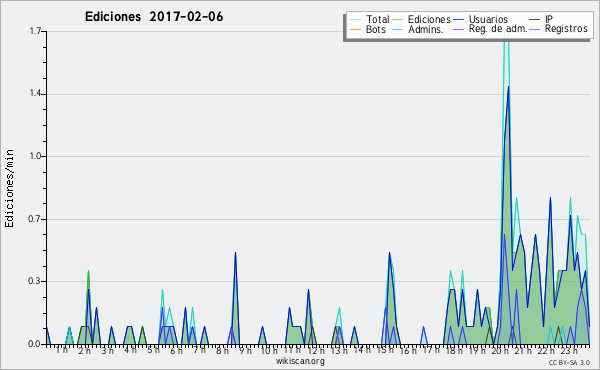
Task: Click the y-axis label 'Ediciones/min'
Action: (x=9, y=188)
